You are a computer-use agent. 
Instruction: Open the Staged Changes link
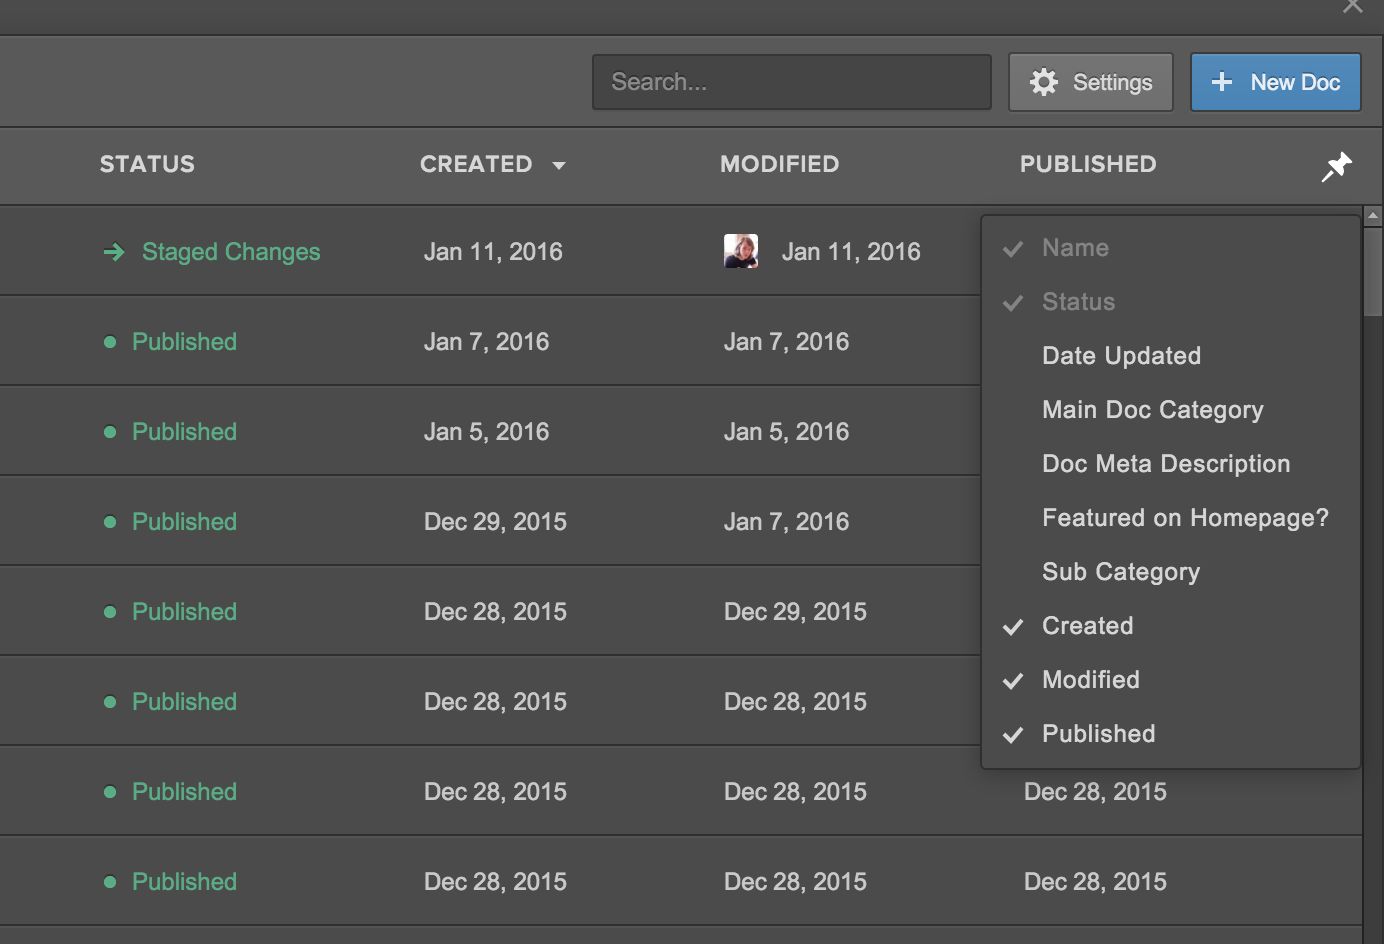(230, 252)
